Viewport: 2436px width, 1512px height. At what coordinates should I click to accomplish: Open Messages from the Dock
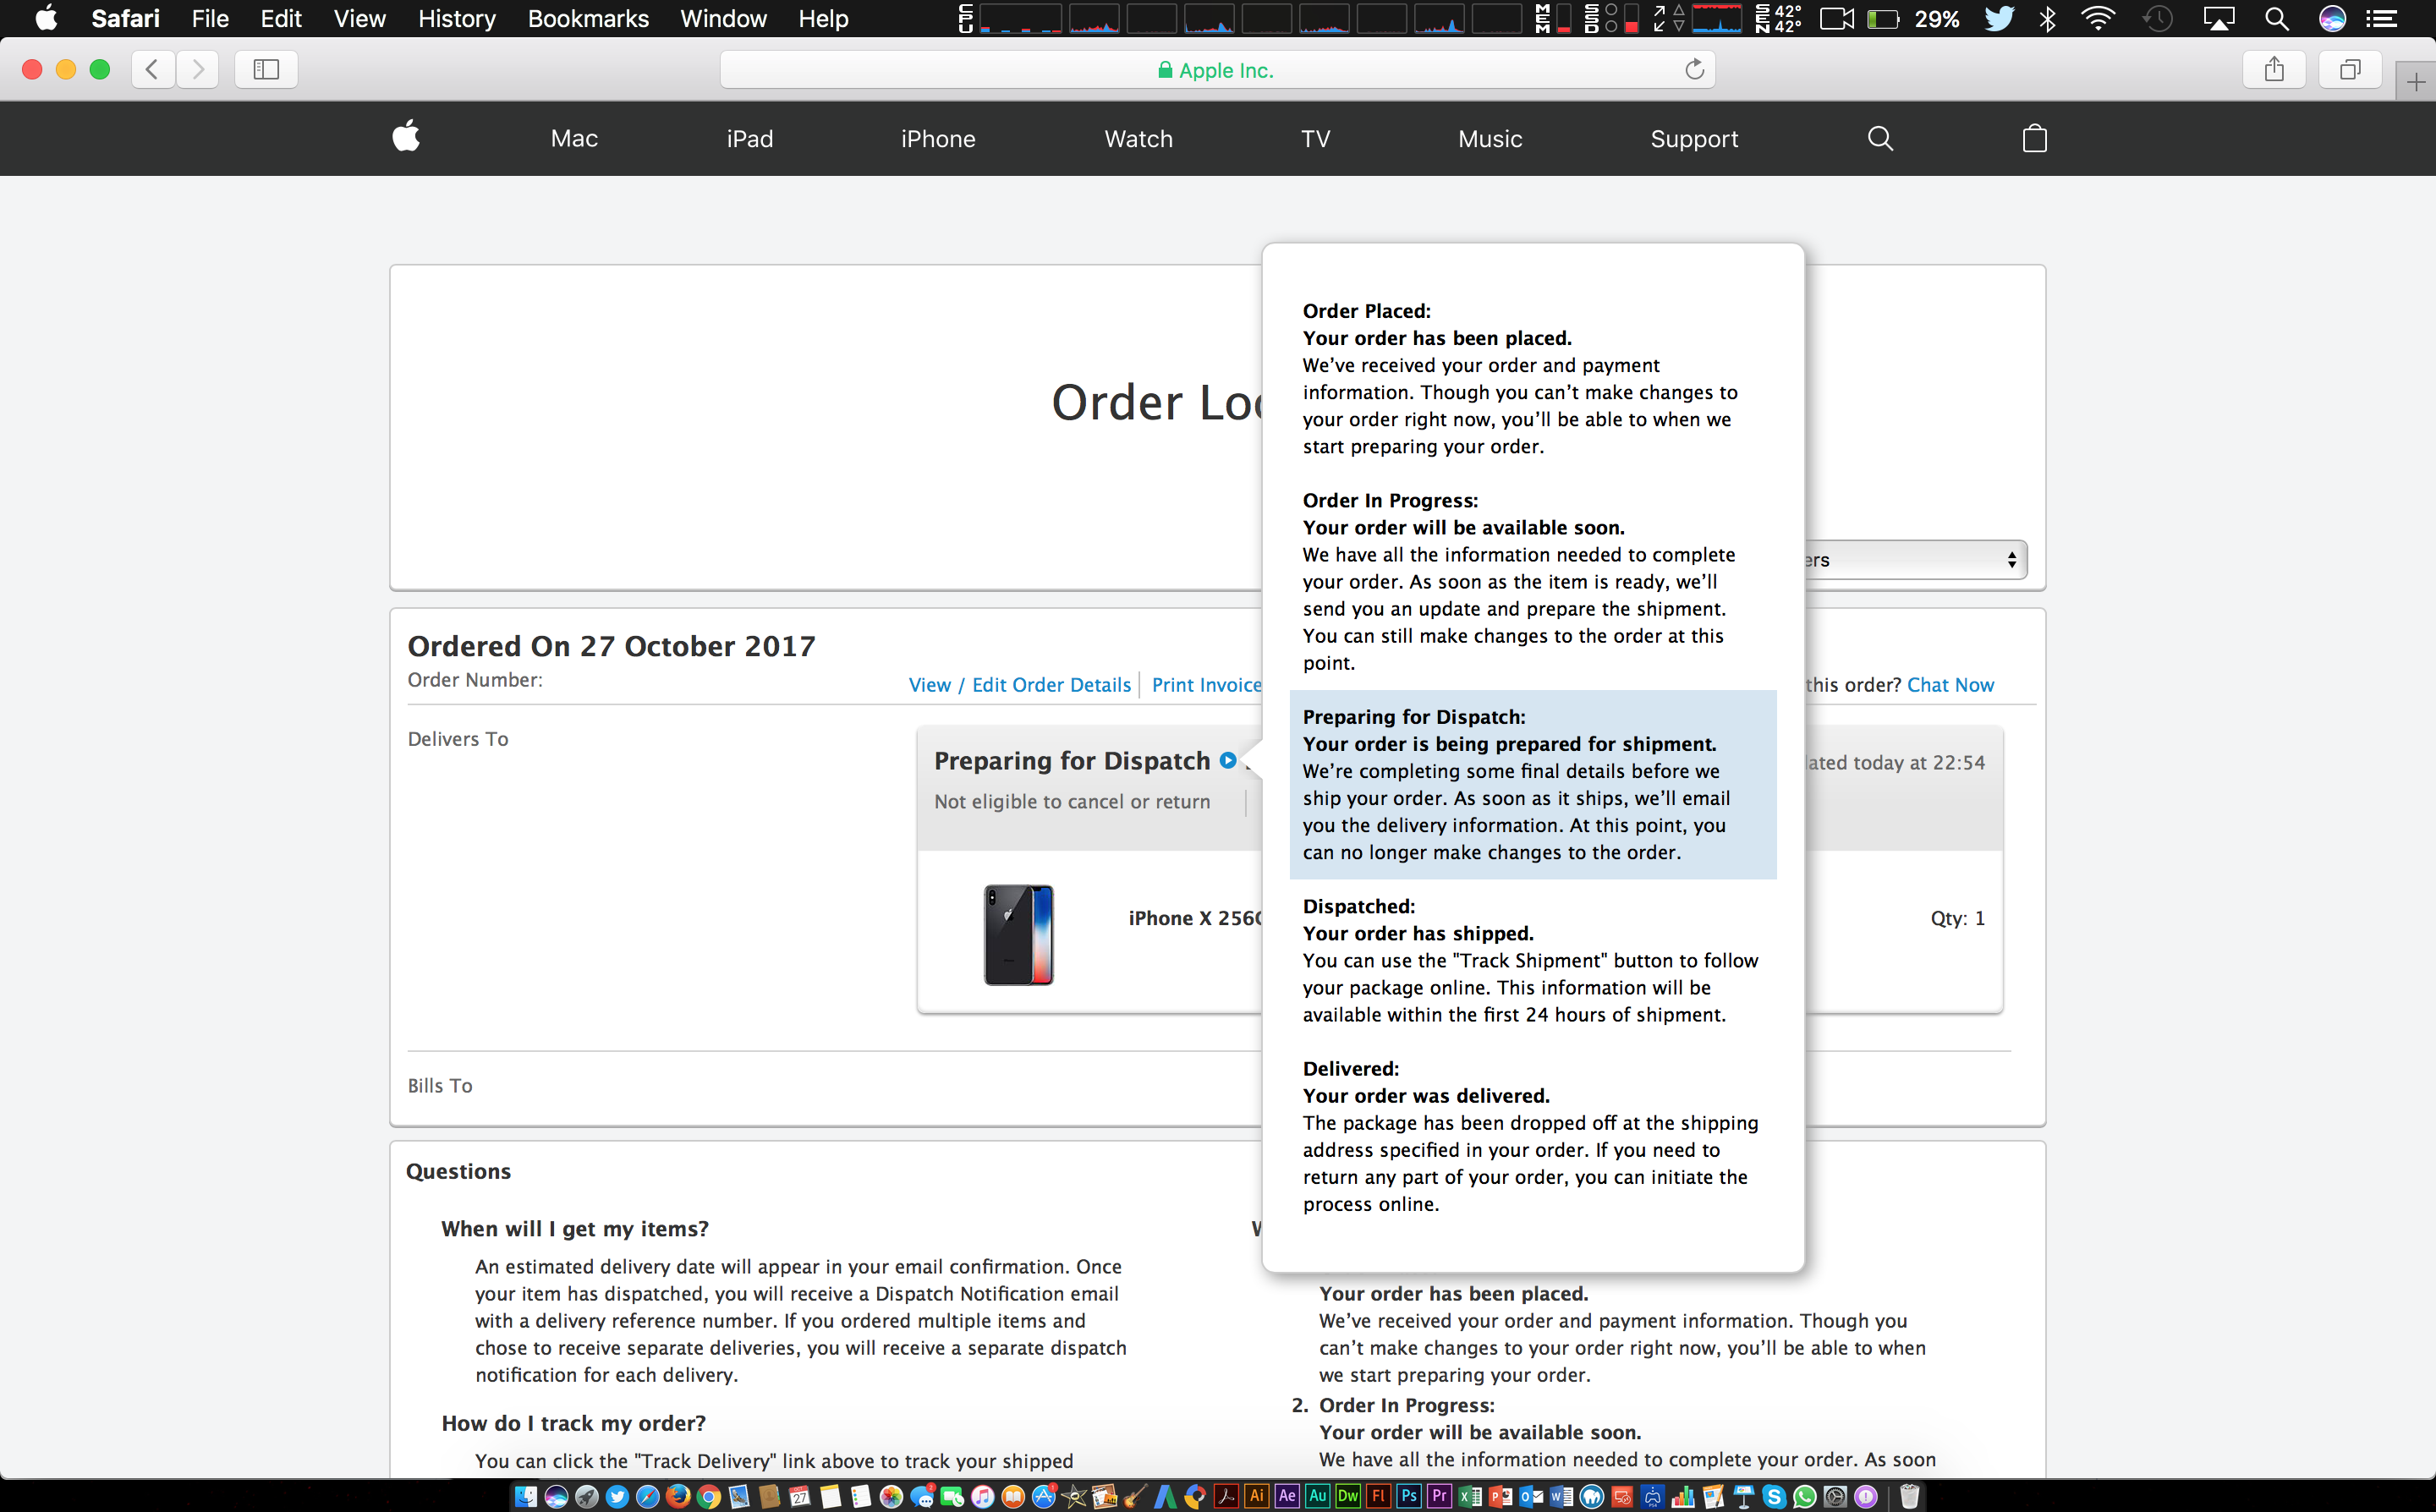coord(923,1497)
